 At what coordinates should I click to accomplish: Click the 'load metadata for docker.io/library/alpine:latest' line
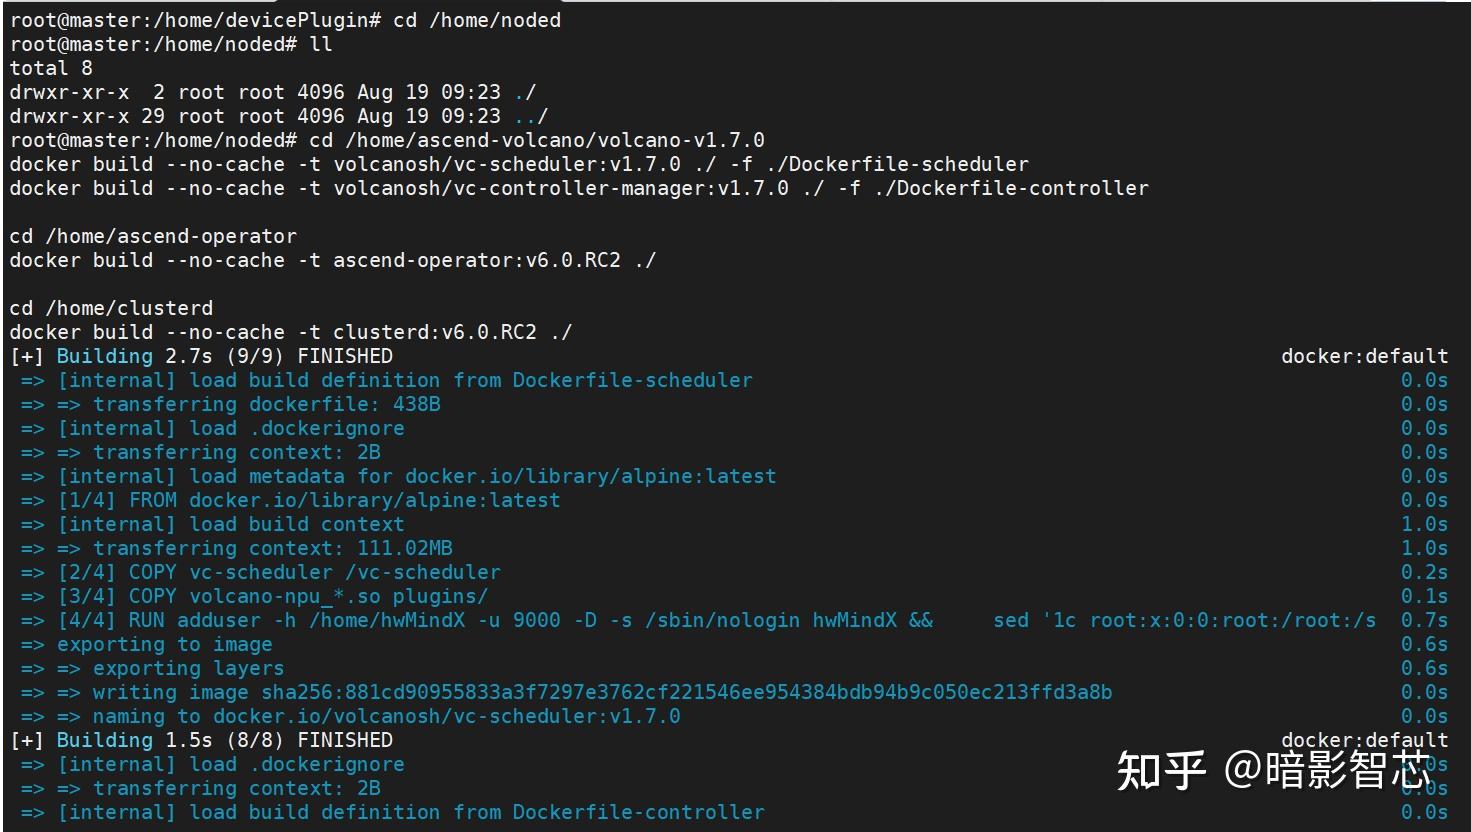pos(416,476)
